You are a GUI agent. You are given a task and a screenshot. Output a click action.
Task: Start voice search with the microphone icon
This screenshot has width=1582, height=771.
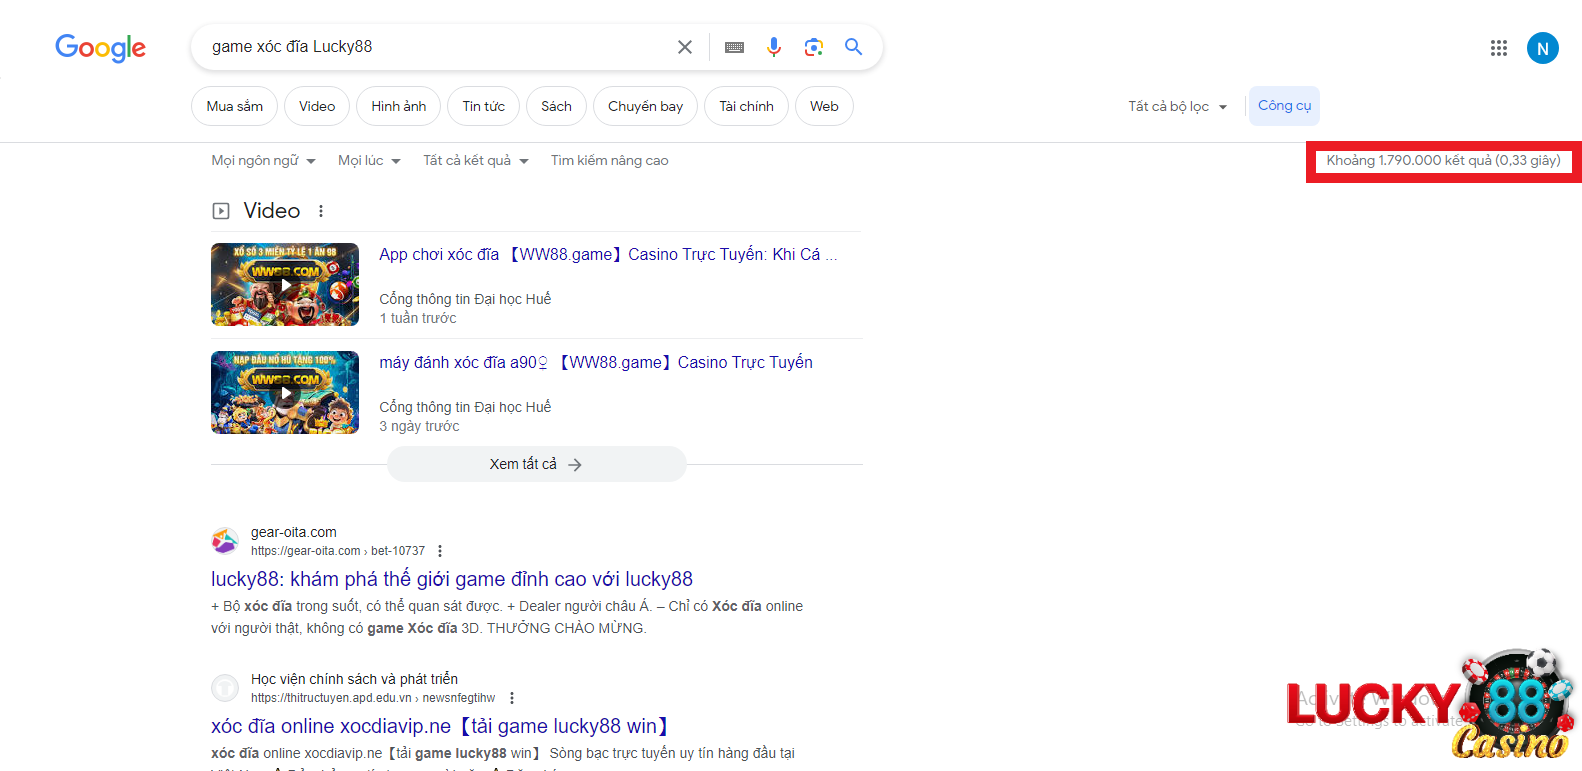774,47
